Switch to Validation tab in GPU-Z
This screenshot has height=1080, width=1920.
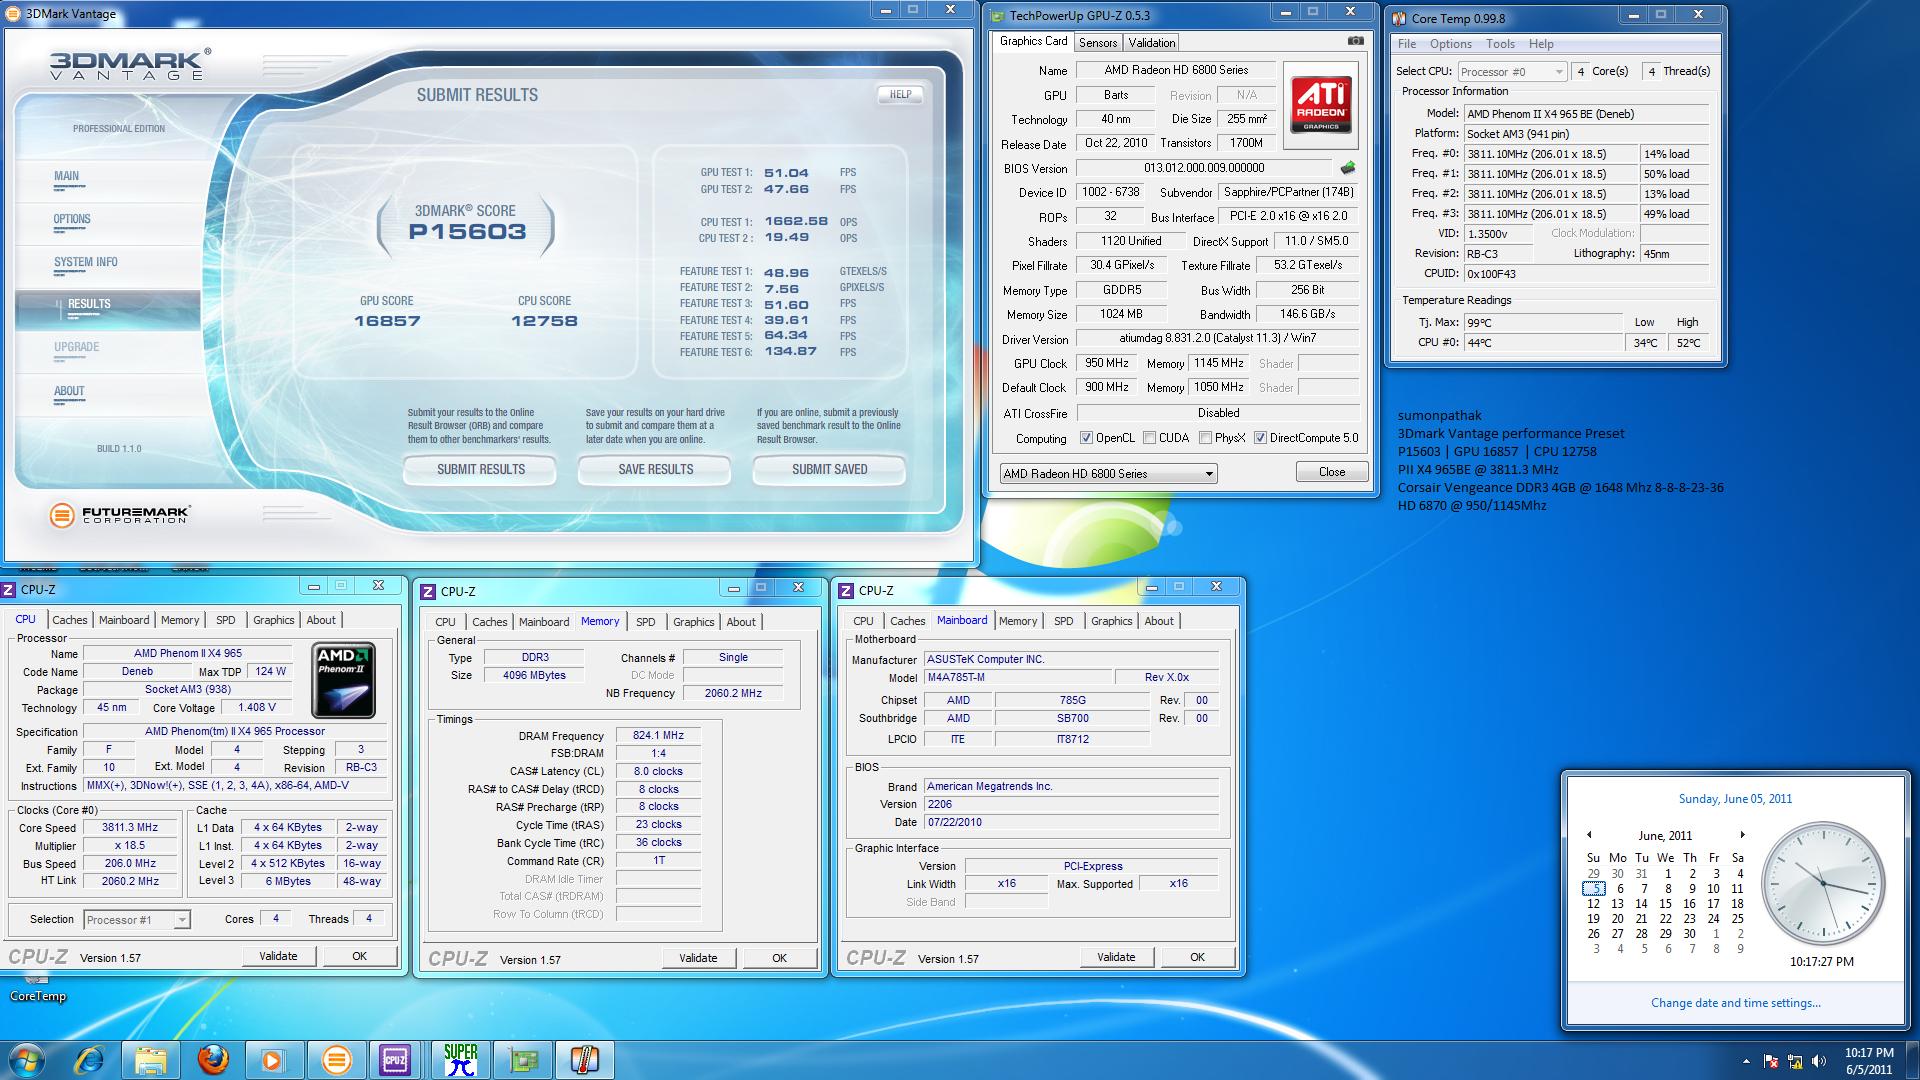pyautogui.click(x=1151, y=43)
